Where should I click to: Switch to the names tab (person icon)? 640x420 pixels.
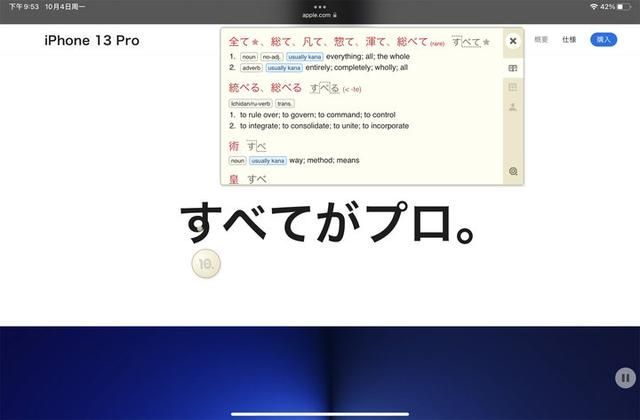[513, 107]
